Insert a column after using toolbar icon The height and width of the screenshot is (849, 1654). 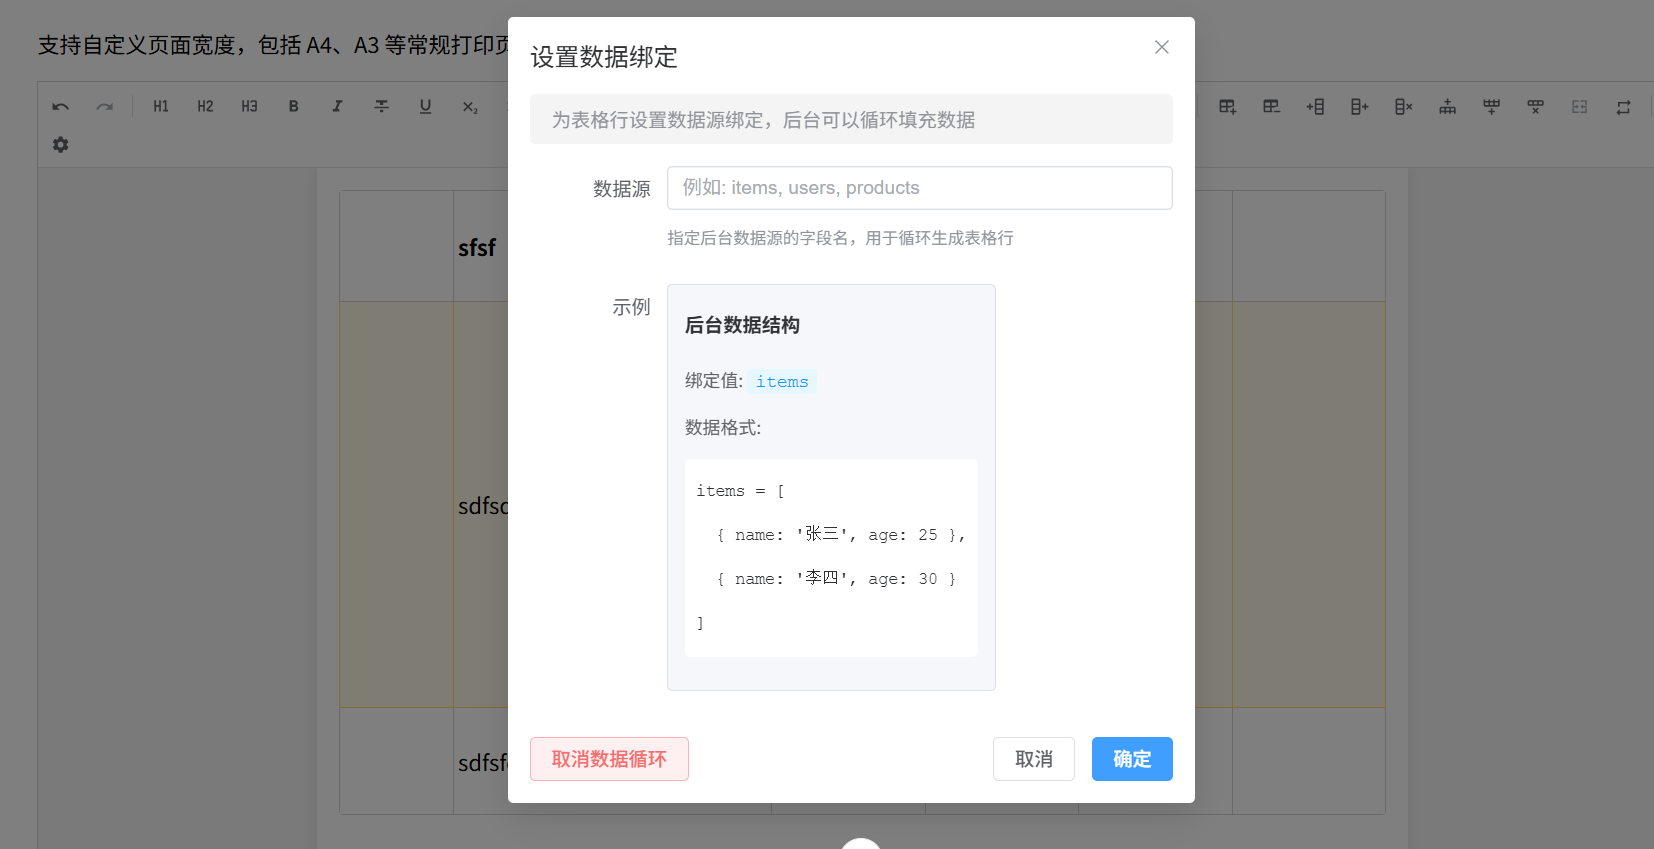1359,106
